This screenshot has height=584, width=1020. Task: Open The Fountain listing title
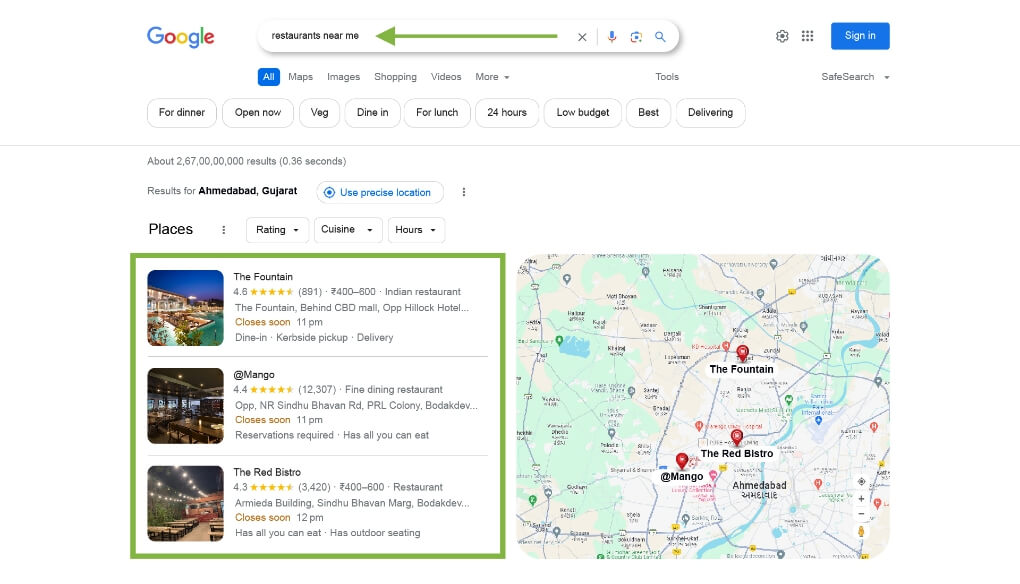(263, 276)
